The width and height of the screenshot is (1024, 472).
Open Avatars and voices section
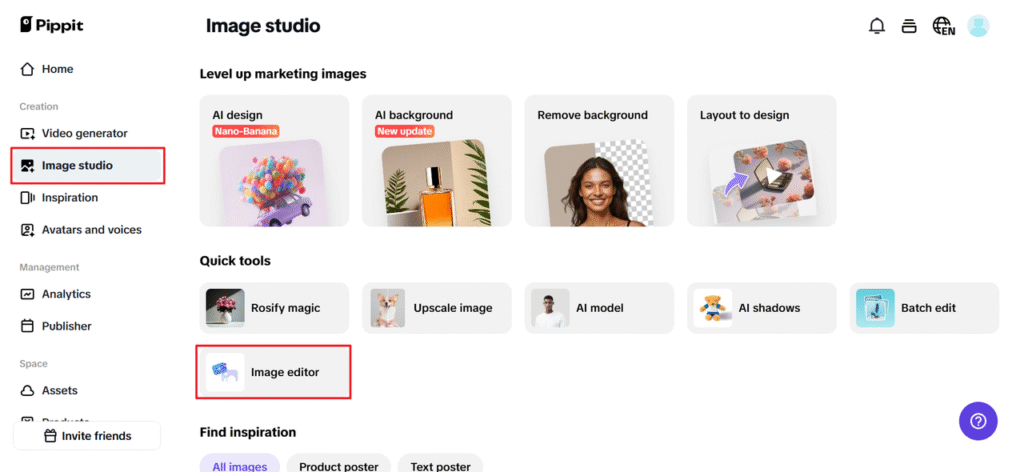pos(91,230)
